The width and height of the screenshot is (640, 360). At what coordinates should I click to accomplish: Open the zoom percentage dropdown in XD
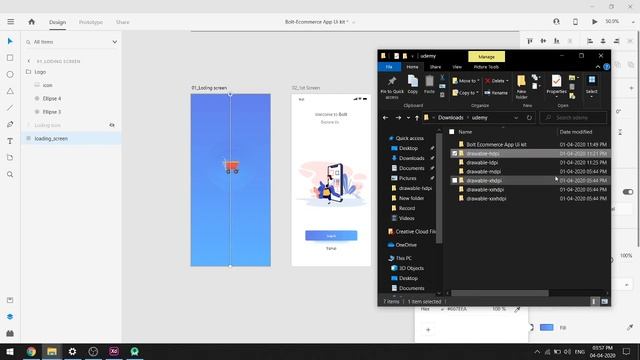[633, 22]
